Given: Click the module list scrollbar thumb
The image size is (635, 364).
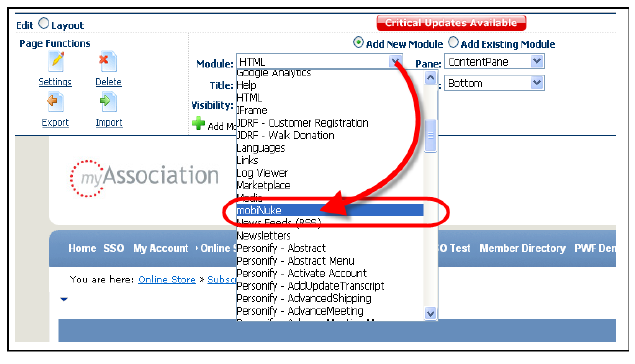Looking at the screenshot, I should click(x=430, y=136).
